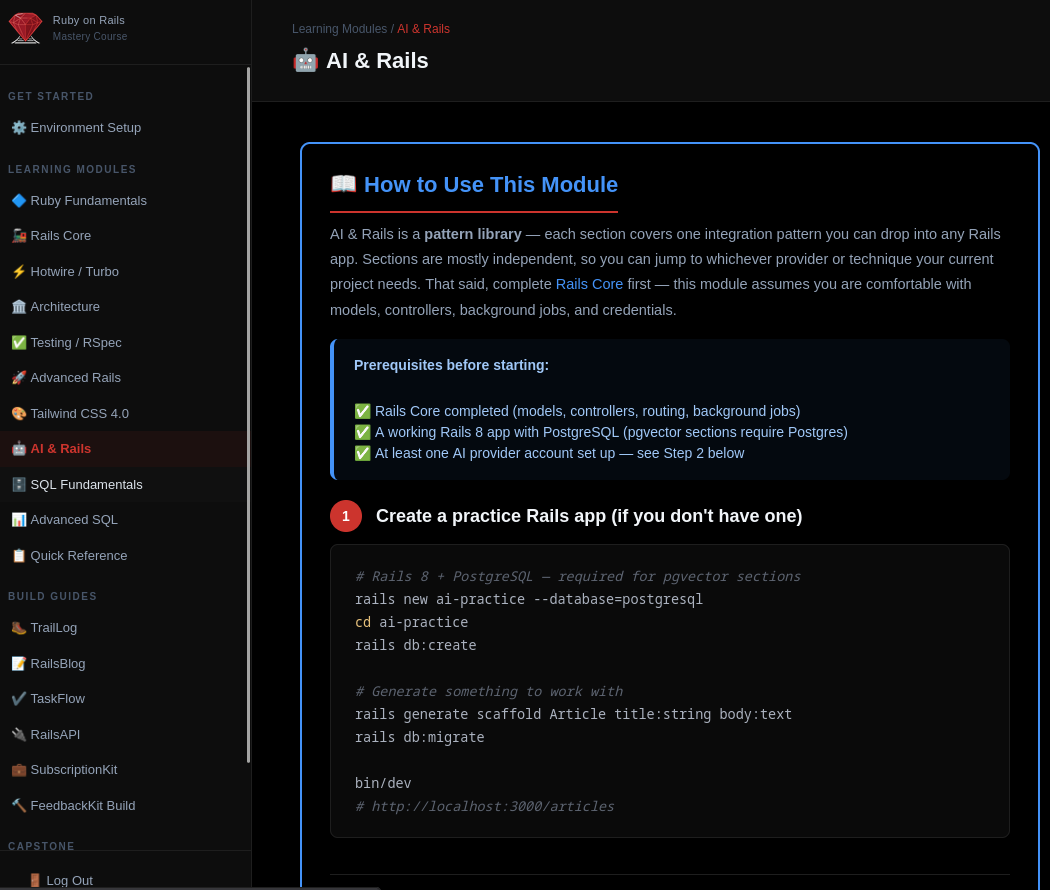Go to Ruby Fundamentals module
The width and height of the screenshot is (1050, 890).
tap(123, 200)
